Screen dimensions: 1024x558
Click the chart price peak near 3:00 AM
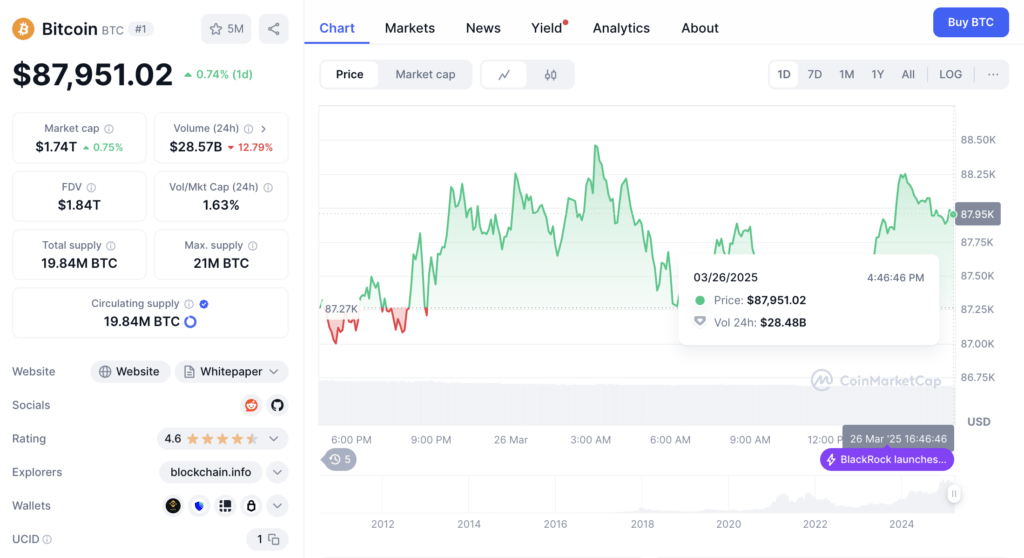596,146
